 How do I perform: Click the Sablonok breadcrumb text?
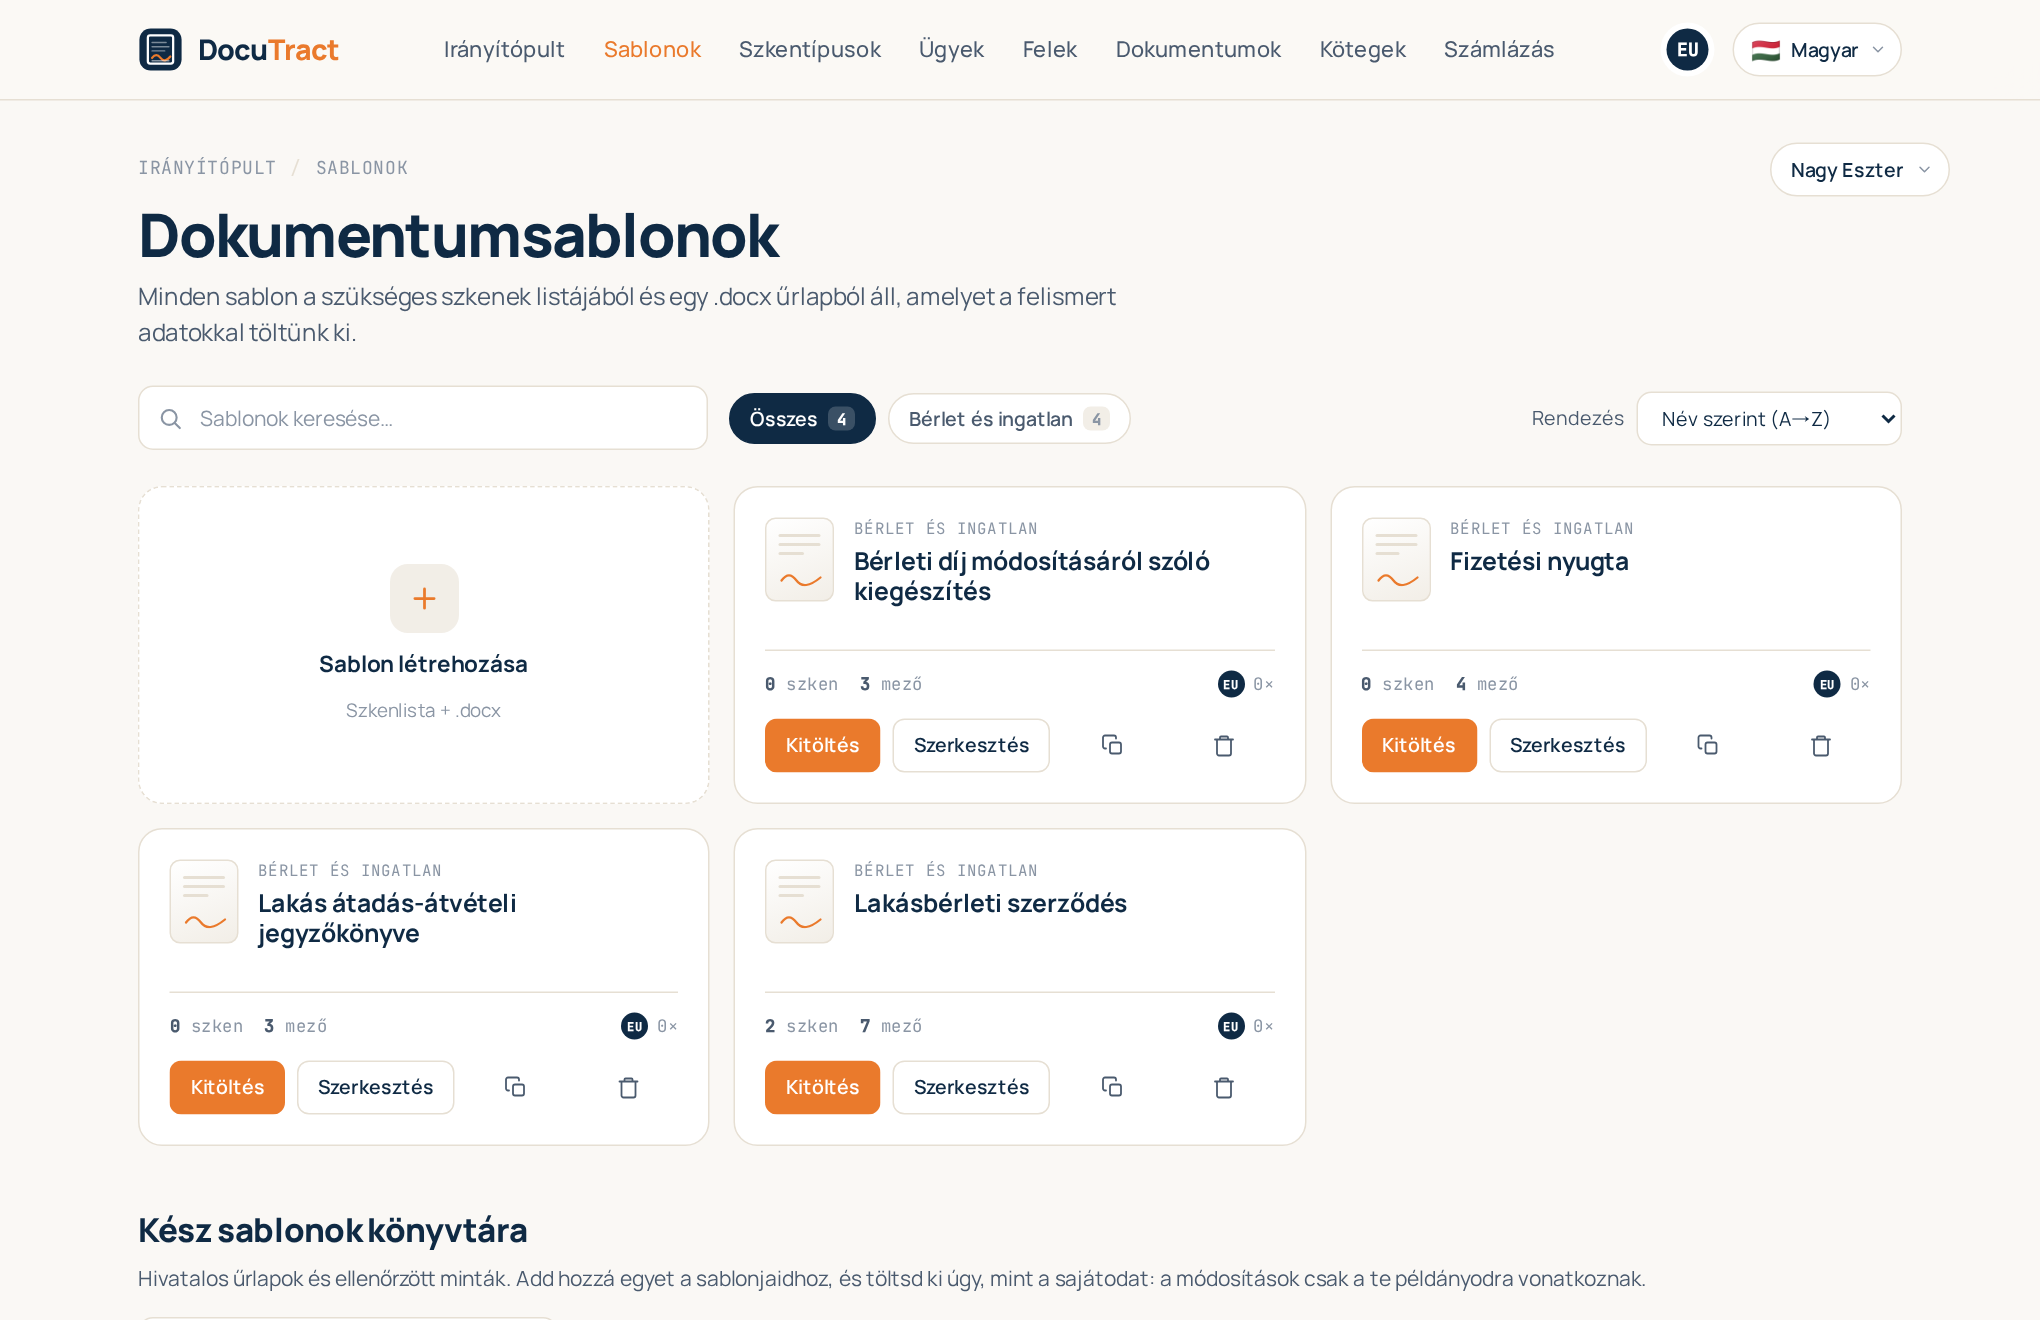point(362,168)
